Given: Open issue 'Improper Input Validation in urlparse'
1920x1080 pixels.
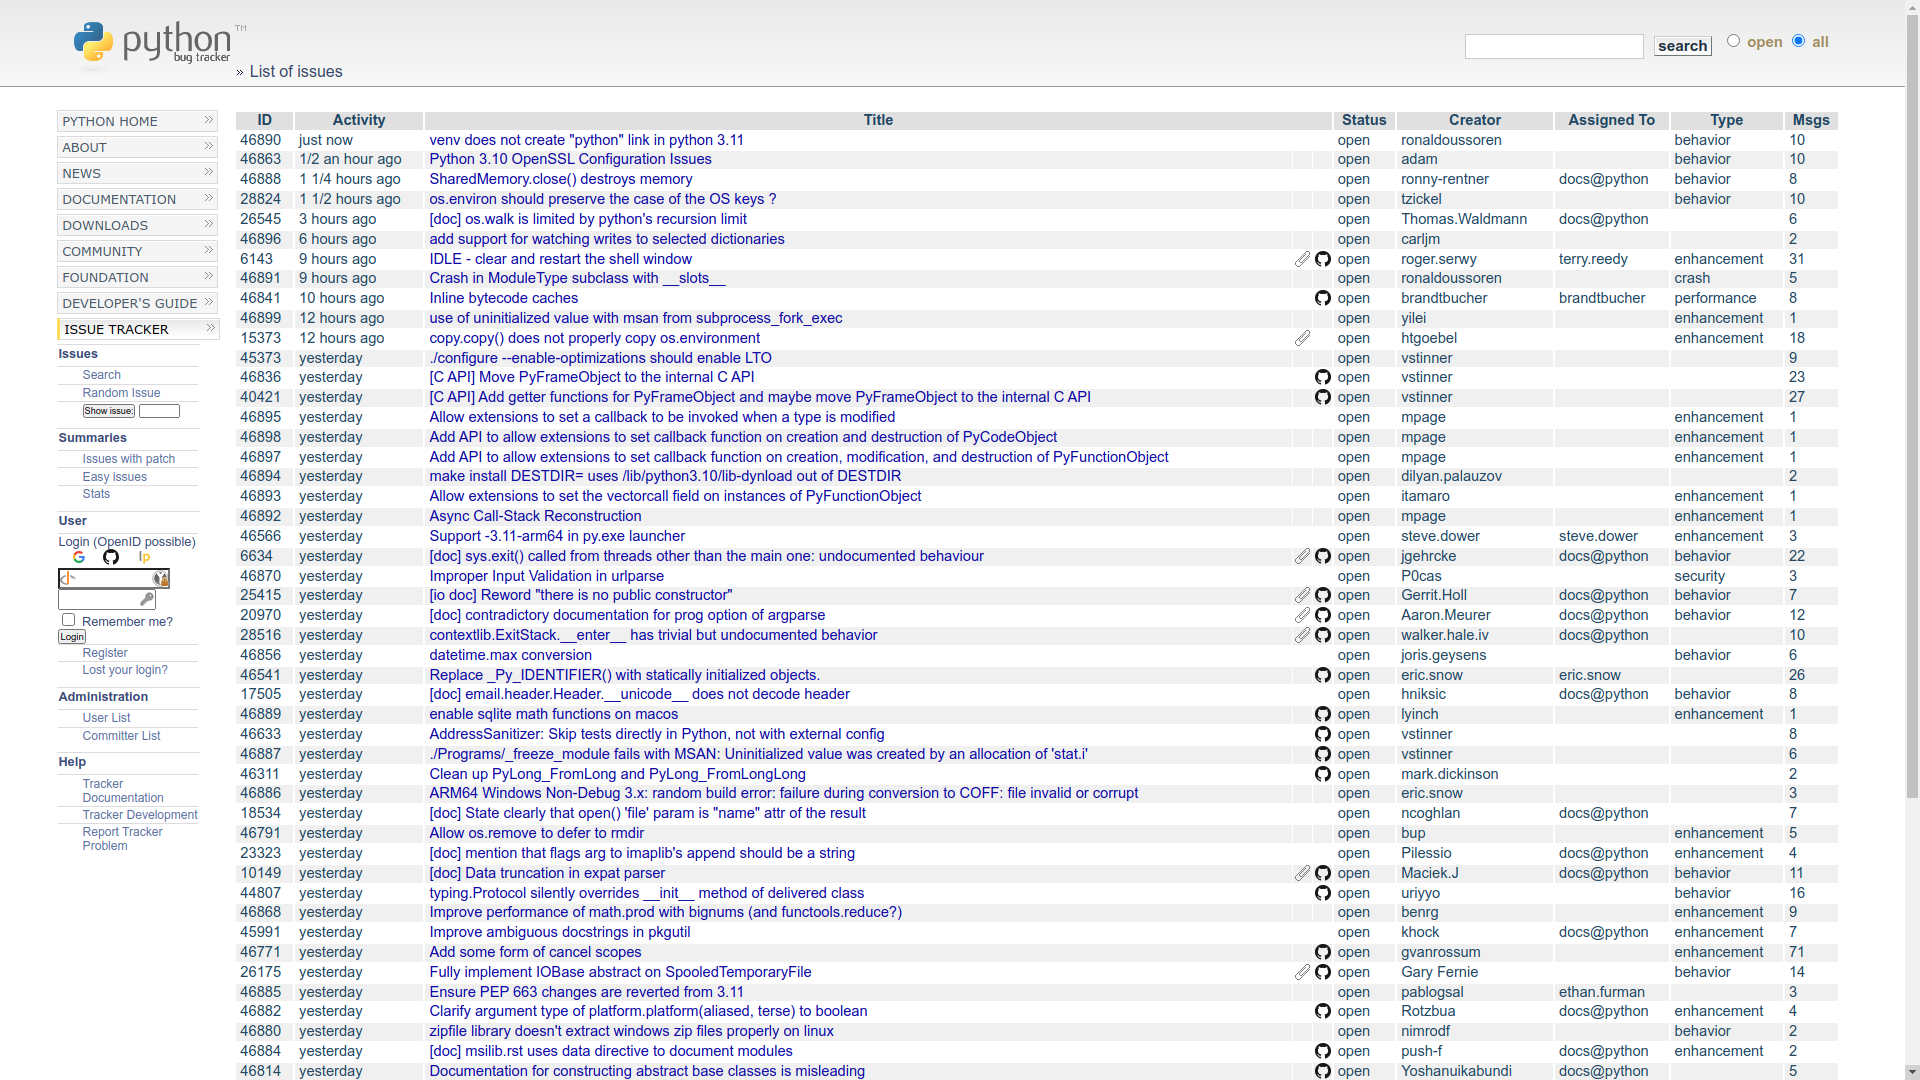Looking at the screenshot, I should coord(546,576).
